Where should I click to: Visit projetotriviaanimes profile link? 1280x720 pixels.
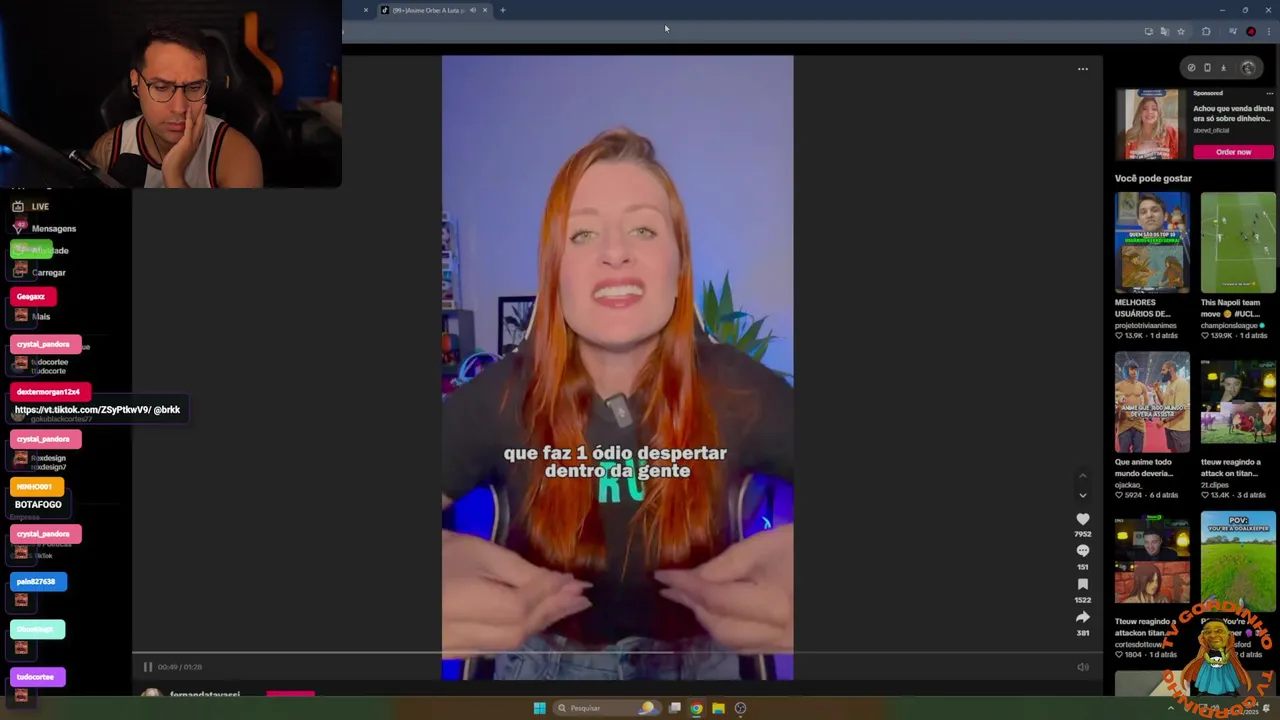coord(1146,325)
